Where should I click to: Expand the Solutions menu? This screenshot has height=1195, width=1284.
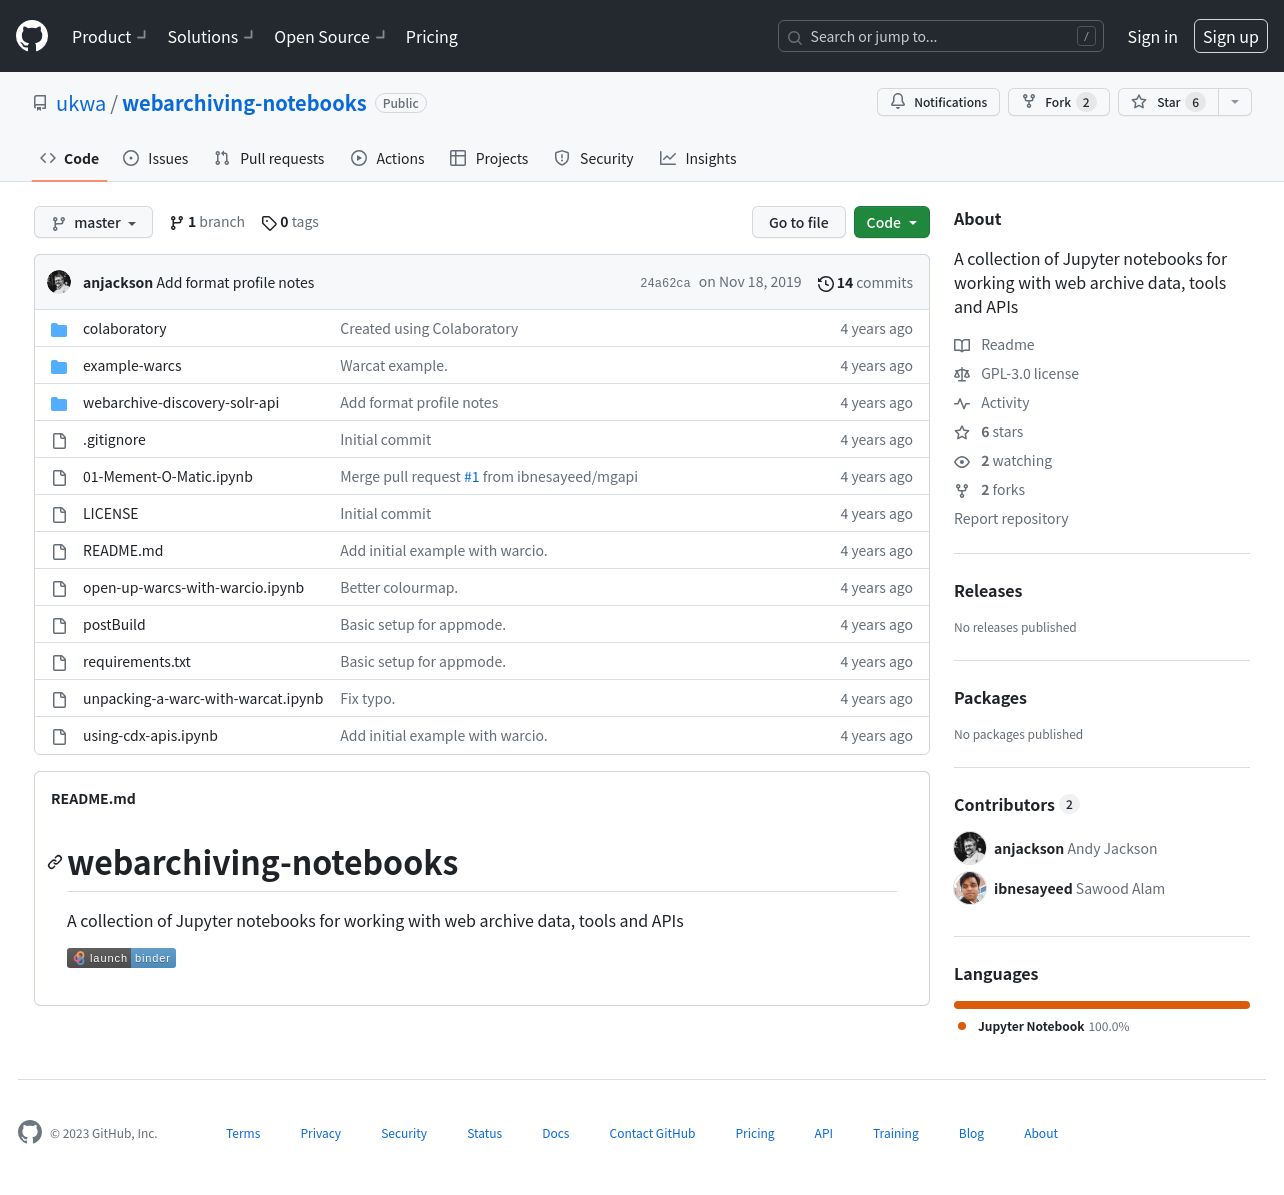[x=211, y=36]
